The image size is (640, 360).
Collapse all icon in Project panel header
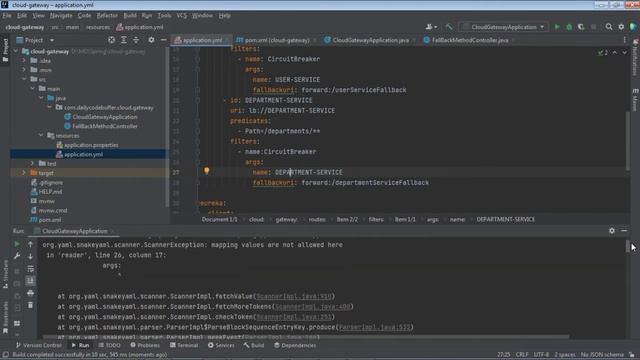[136, 40]
